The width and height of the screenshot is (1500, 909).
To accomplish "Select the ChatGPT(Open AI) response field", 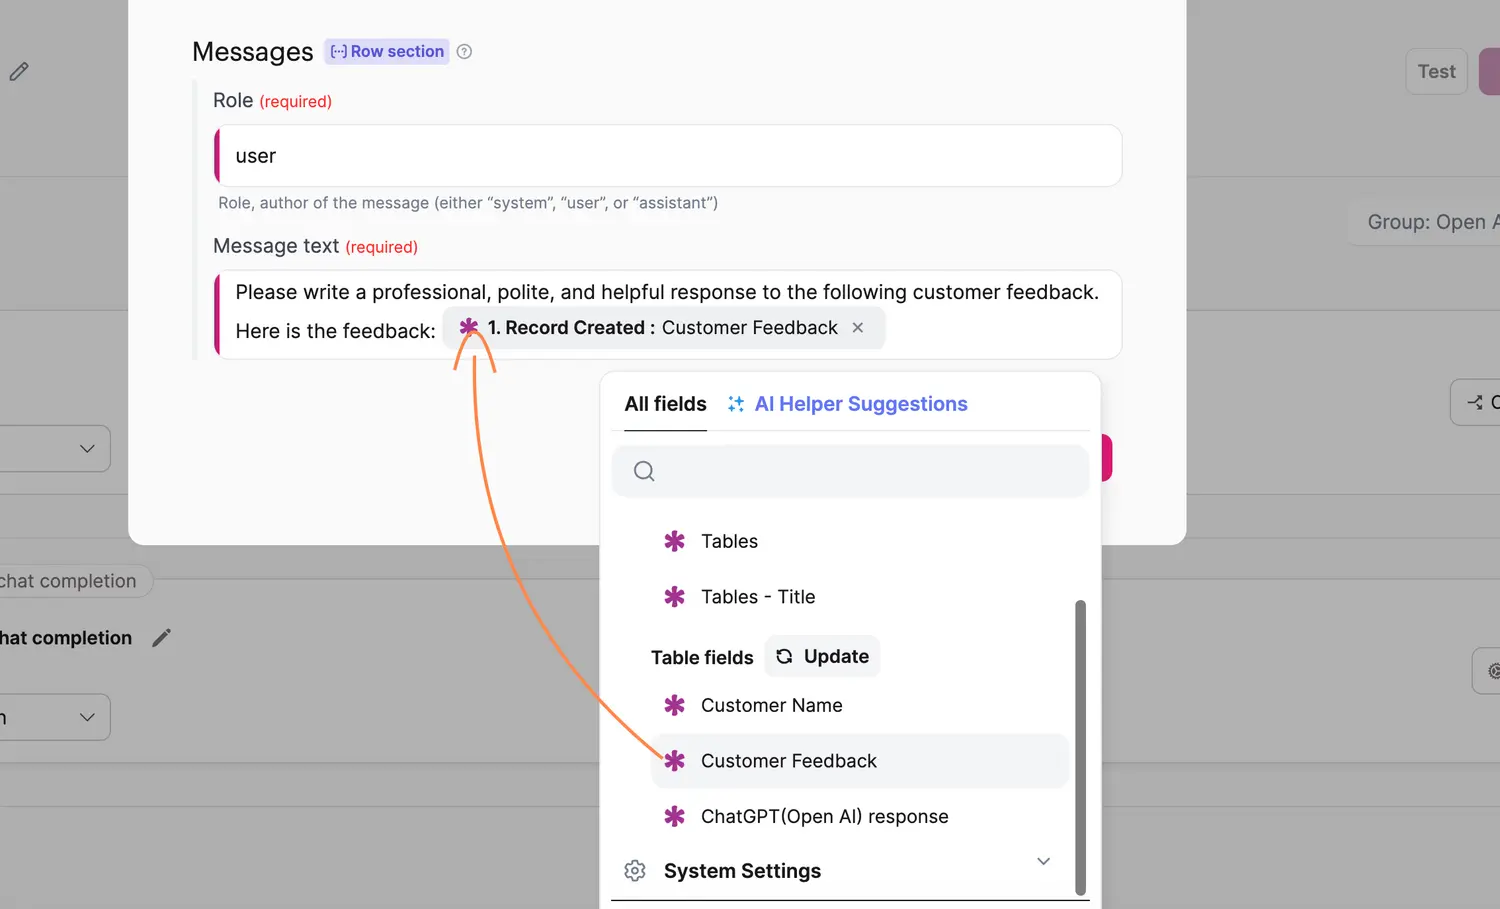I will [x=825, y=816].
